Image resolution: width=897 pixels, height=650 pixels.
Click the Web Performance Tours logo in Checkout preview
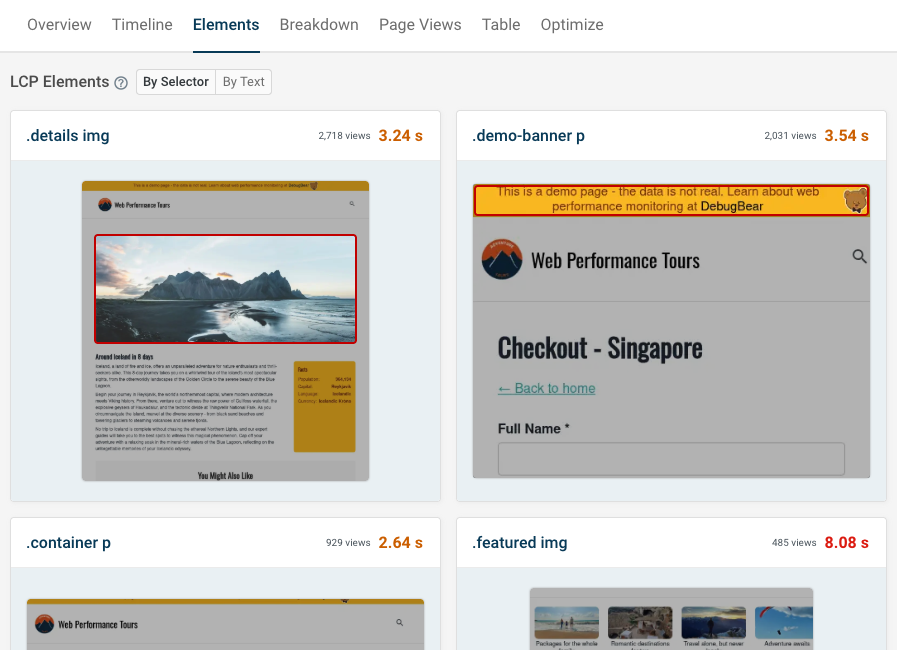tap(502, 260)
